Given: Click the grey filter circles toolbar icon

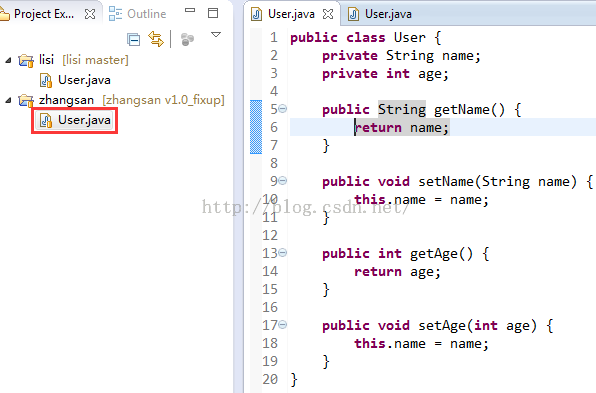Looking at the screenshot, I should pyautogui.click(x=187, y=39).
